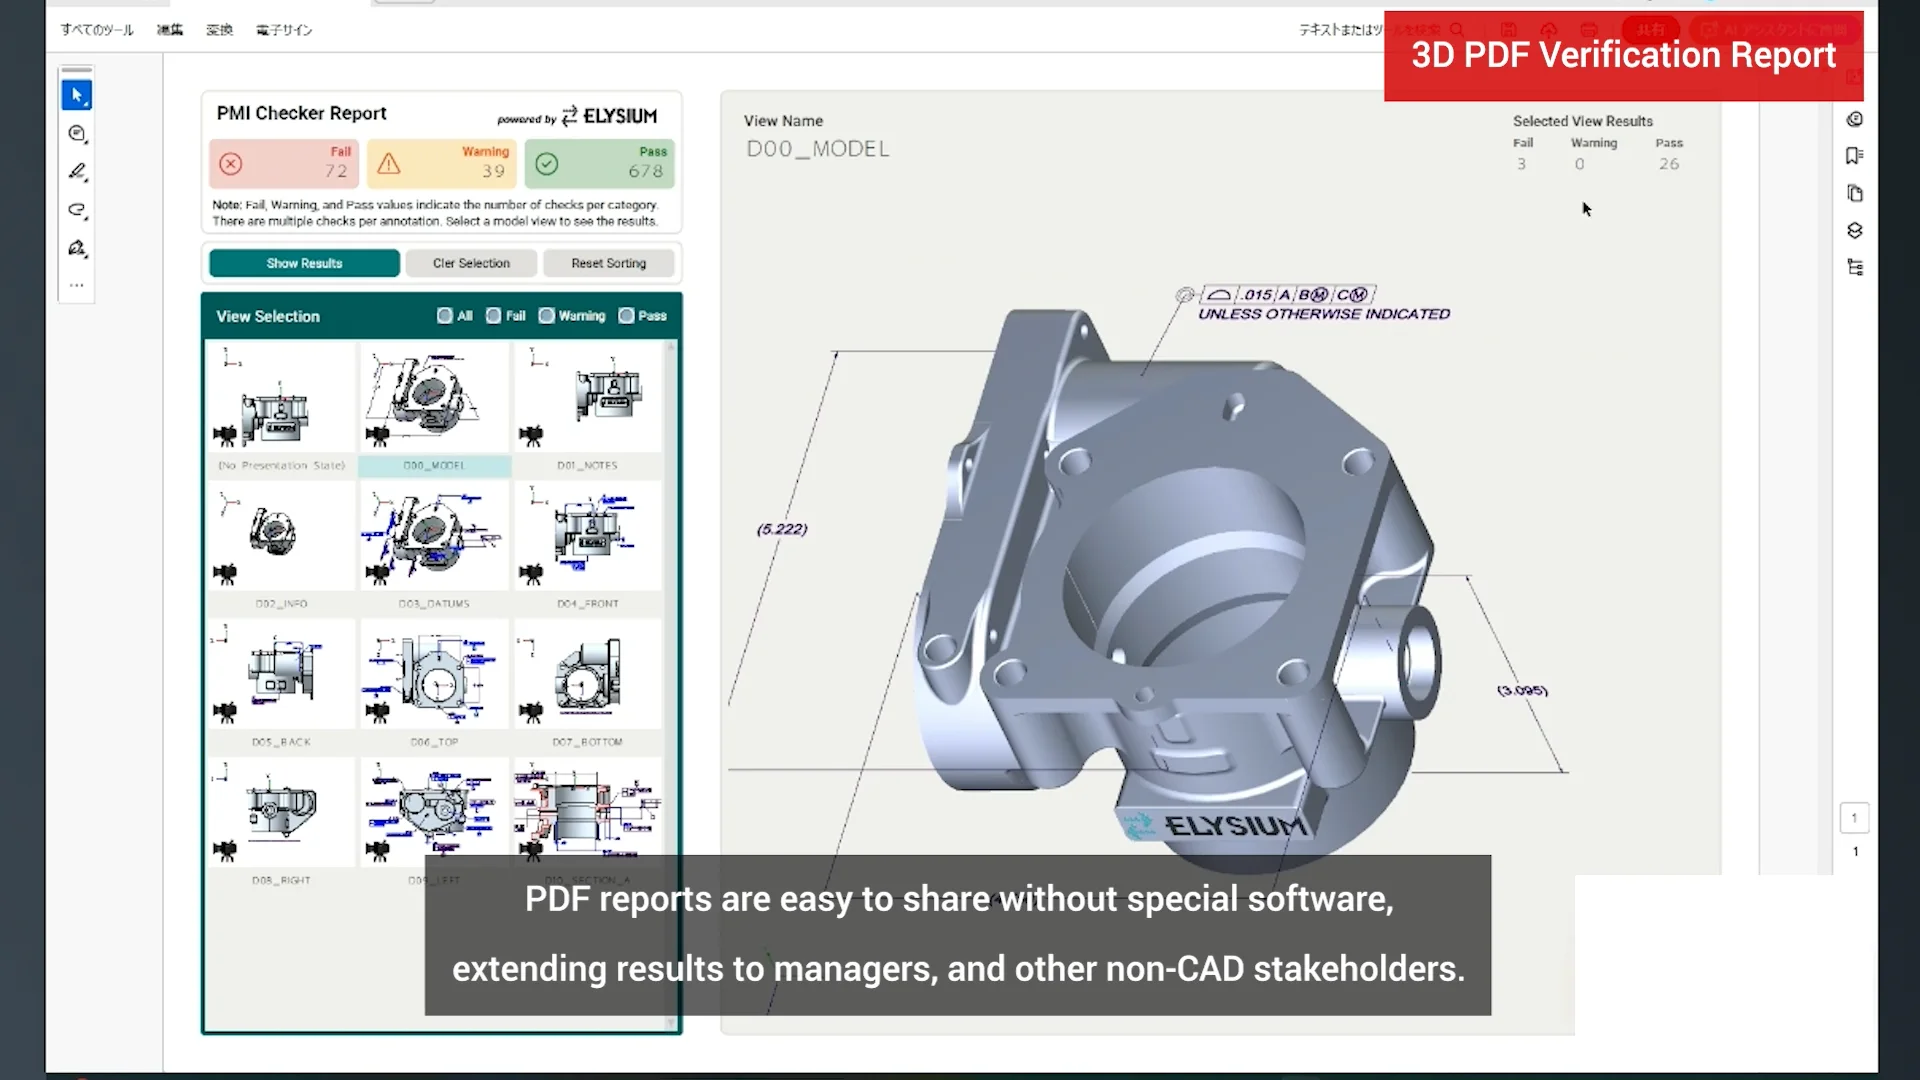Open the bookmarks panel icon

point(1855,155)
